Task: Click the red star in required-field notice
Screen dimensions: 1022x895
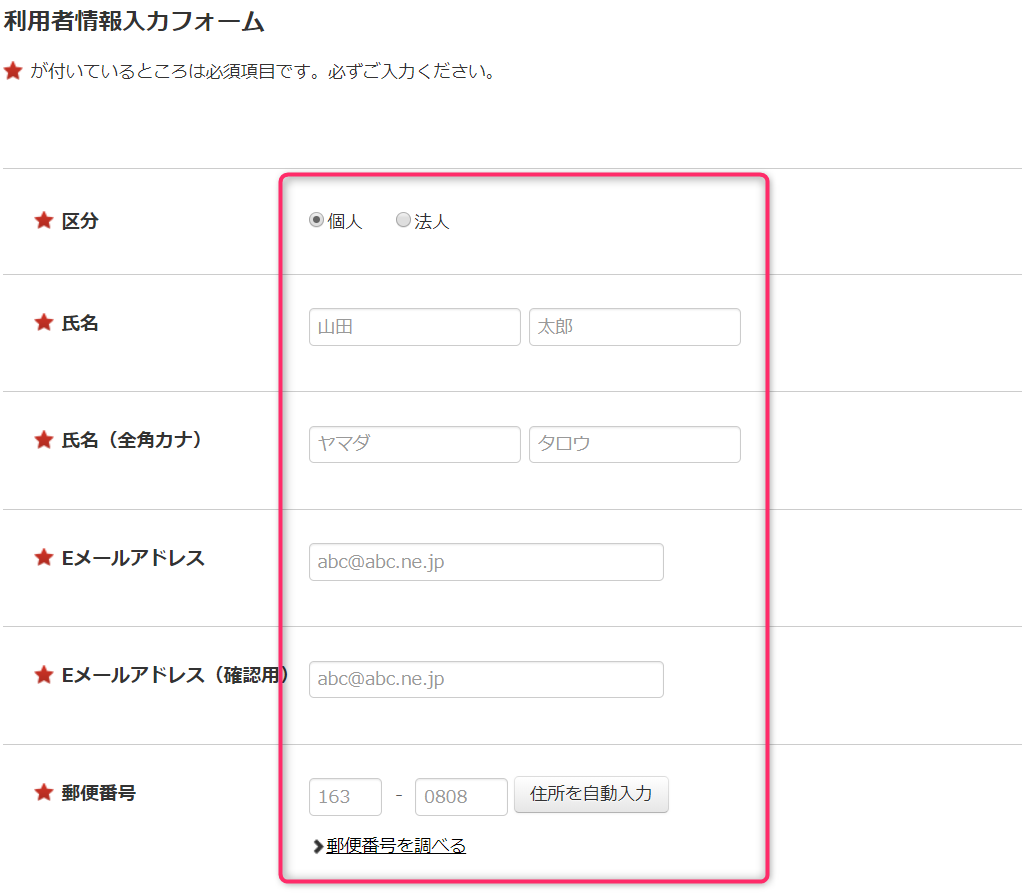Action: click(x=13, y=70)
